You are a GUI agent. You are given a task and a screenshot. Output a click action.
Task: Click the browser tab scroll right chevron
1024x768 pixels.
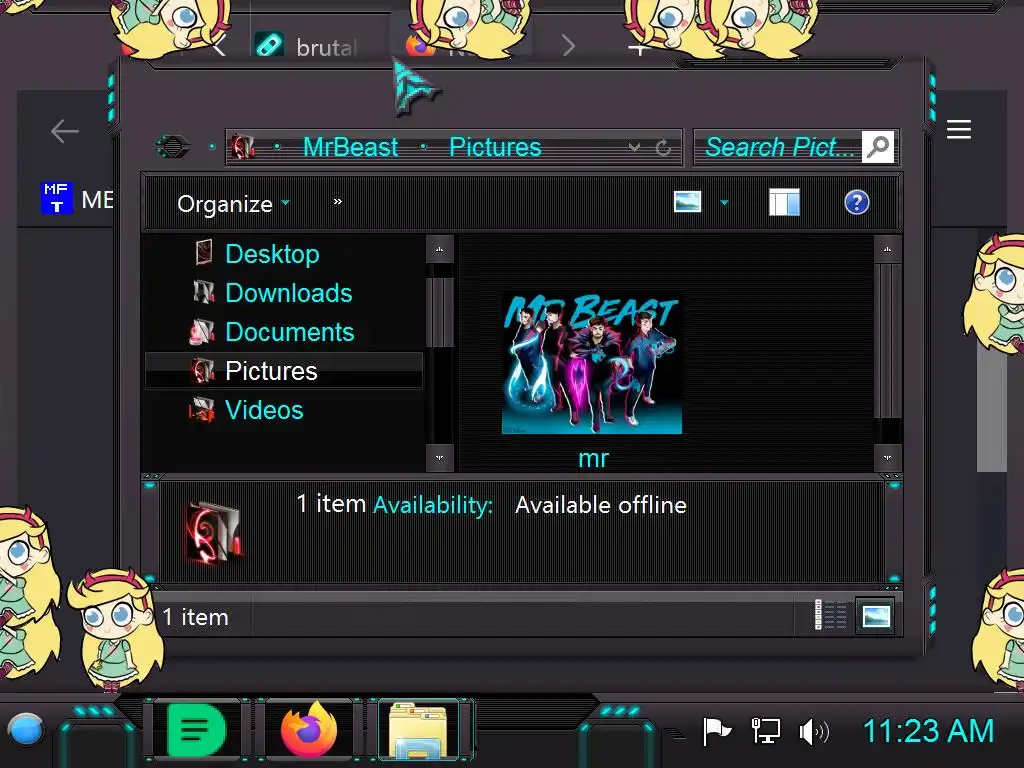pyautogui.click(x=568, y=46)
